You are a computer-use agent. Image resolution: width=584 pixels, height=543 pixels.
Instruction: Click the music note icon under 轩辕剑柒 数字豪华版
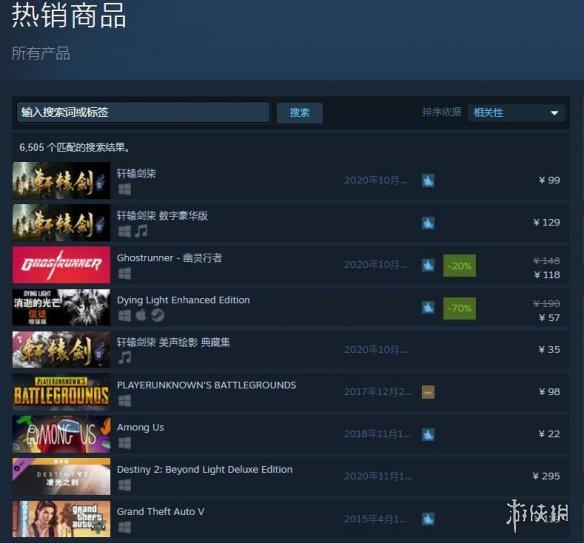(141, 231)
